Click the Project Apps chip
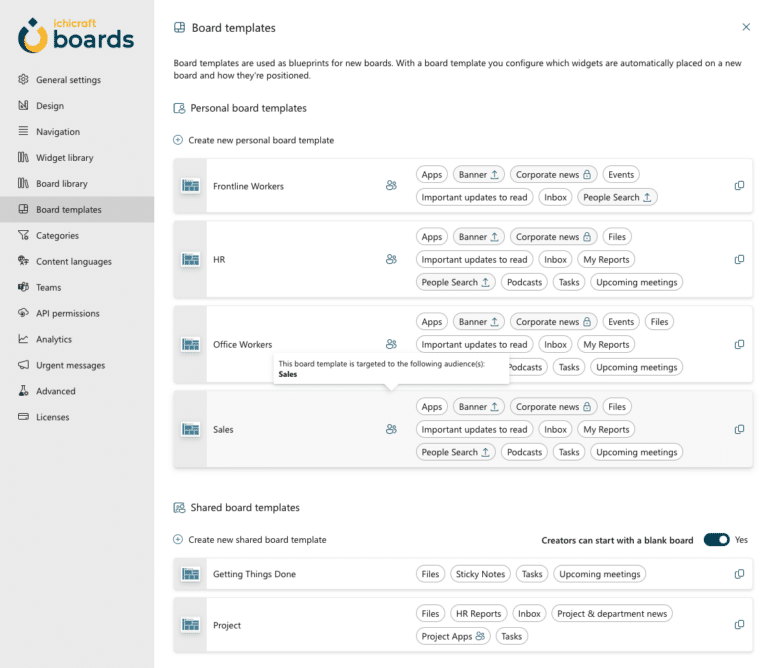768x668 pixels. 453,636
